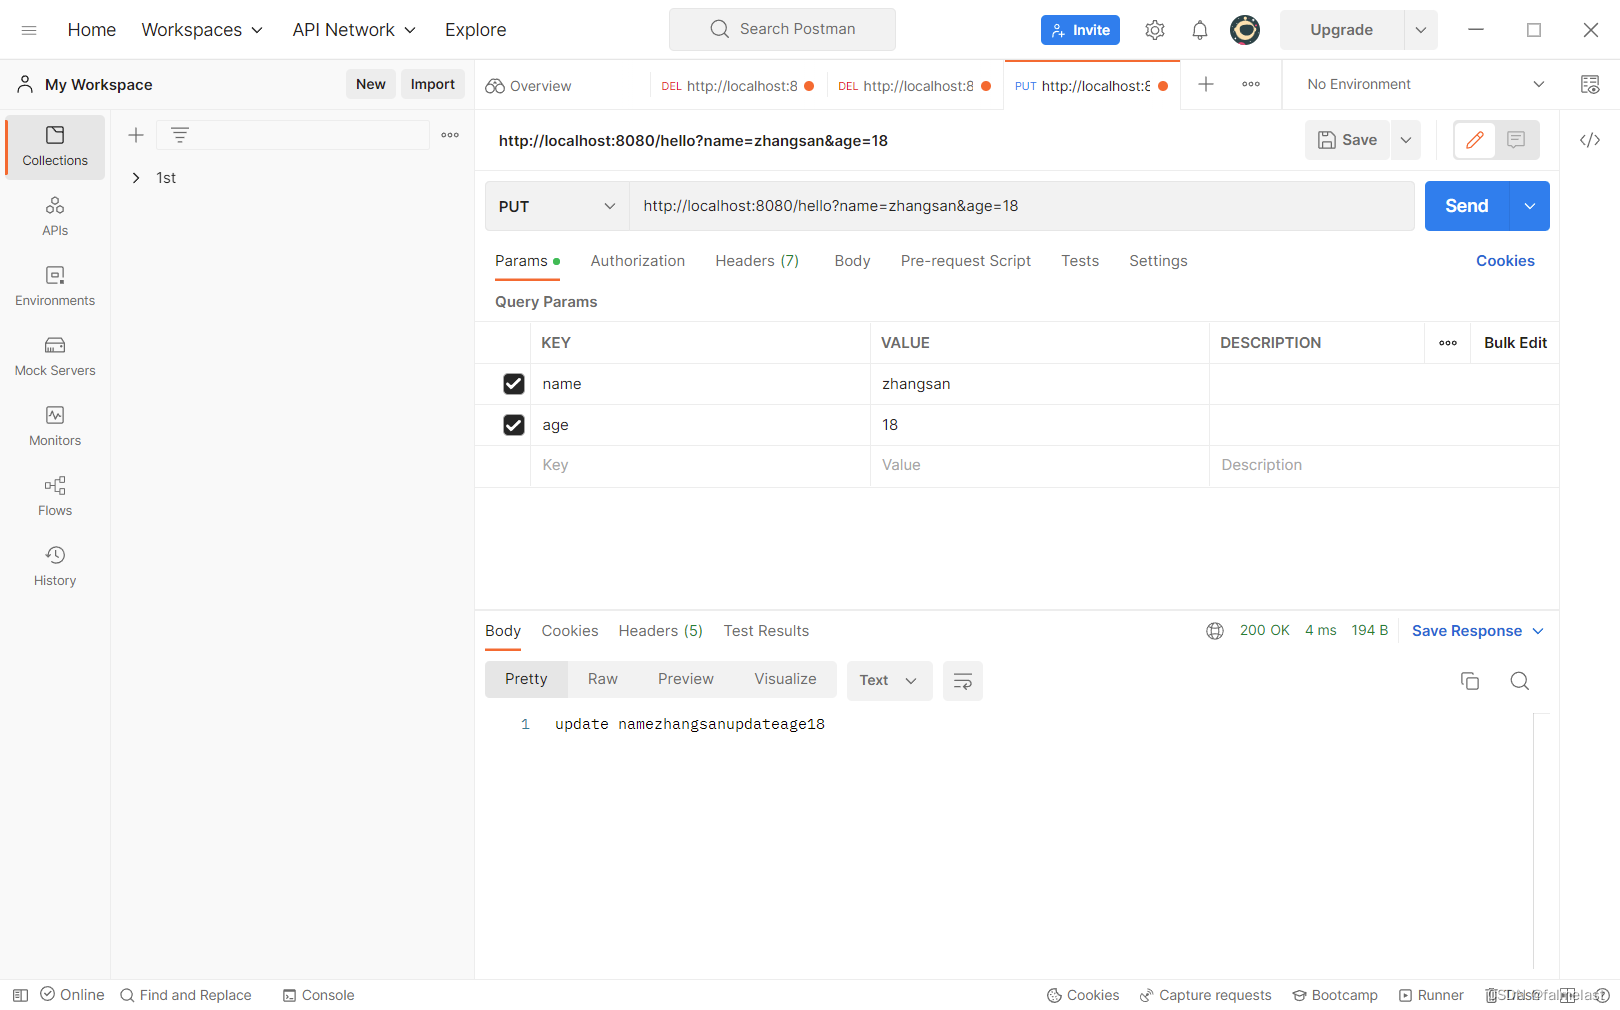
Task: Open the user avatar menu
Action: pyautogui.click(x=1245, y=30)
